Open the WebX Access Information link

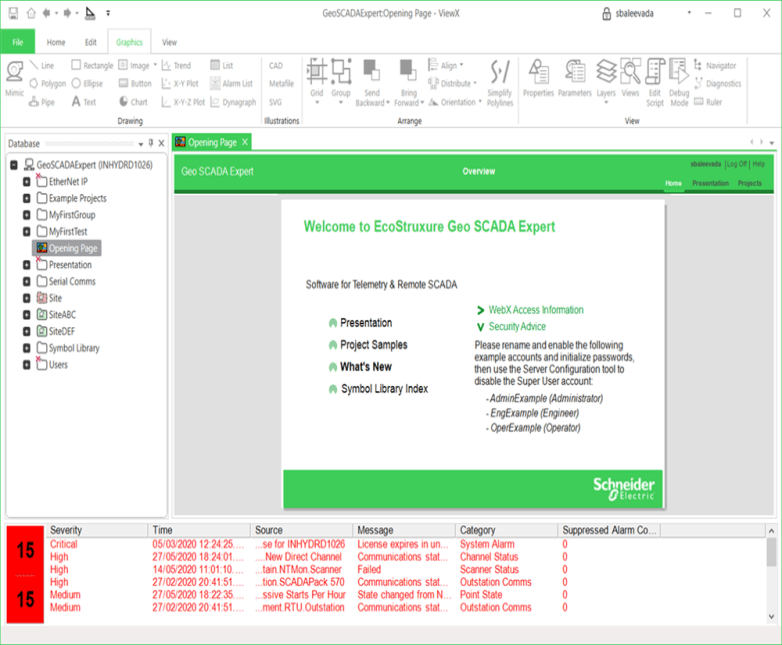535,310
